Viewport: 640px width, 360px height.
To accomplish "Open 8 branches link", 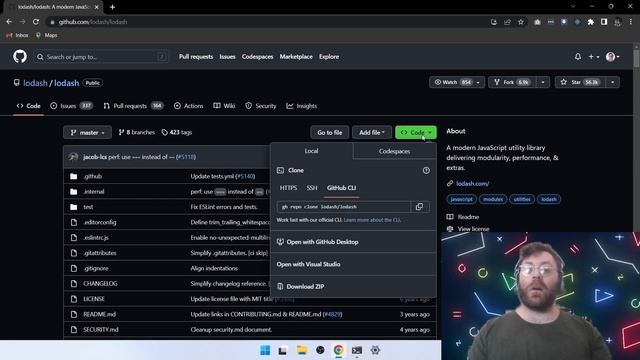I will click(x=137, y=132).
